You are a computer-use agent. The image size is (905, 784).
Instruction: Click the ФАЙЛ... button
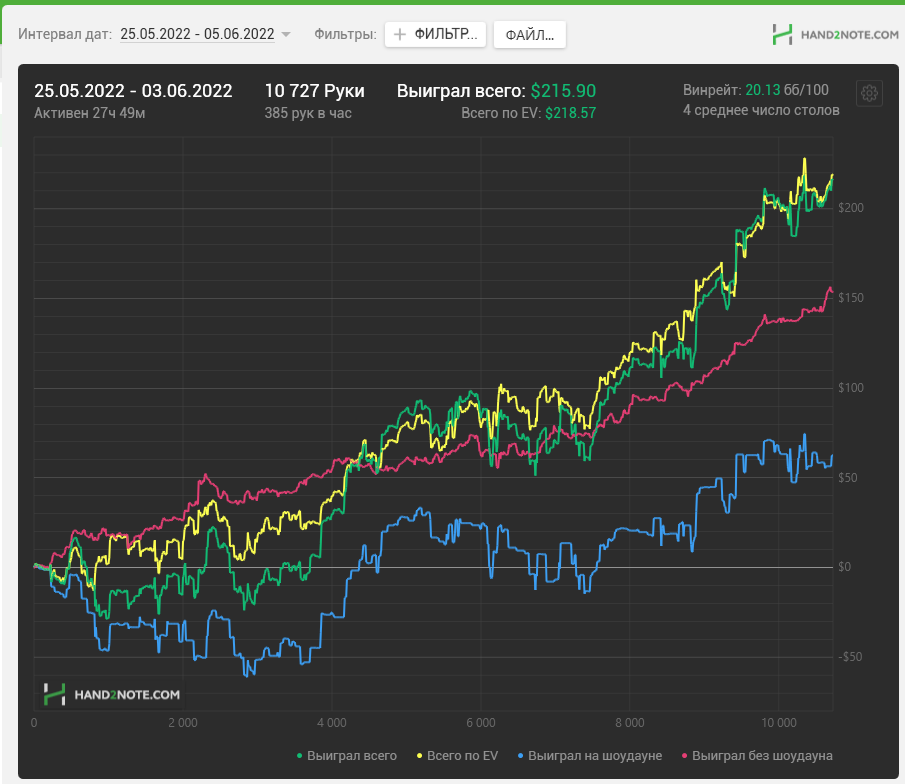[529, 35]
